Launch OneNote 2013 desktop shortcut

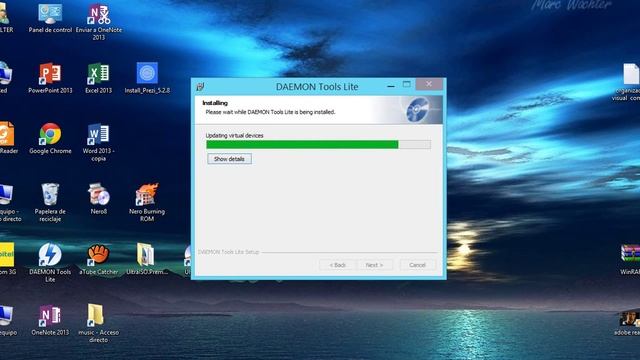coord(50,320)
